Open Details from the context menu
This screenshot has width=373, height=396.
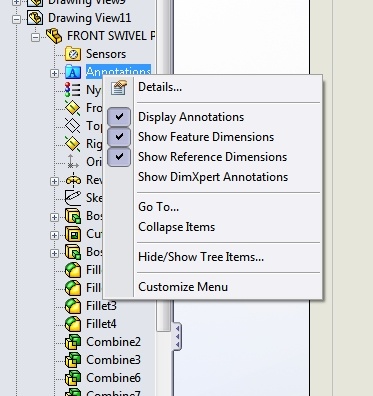(160, 87)
